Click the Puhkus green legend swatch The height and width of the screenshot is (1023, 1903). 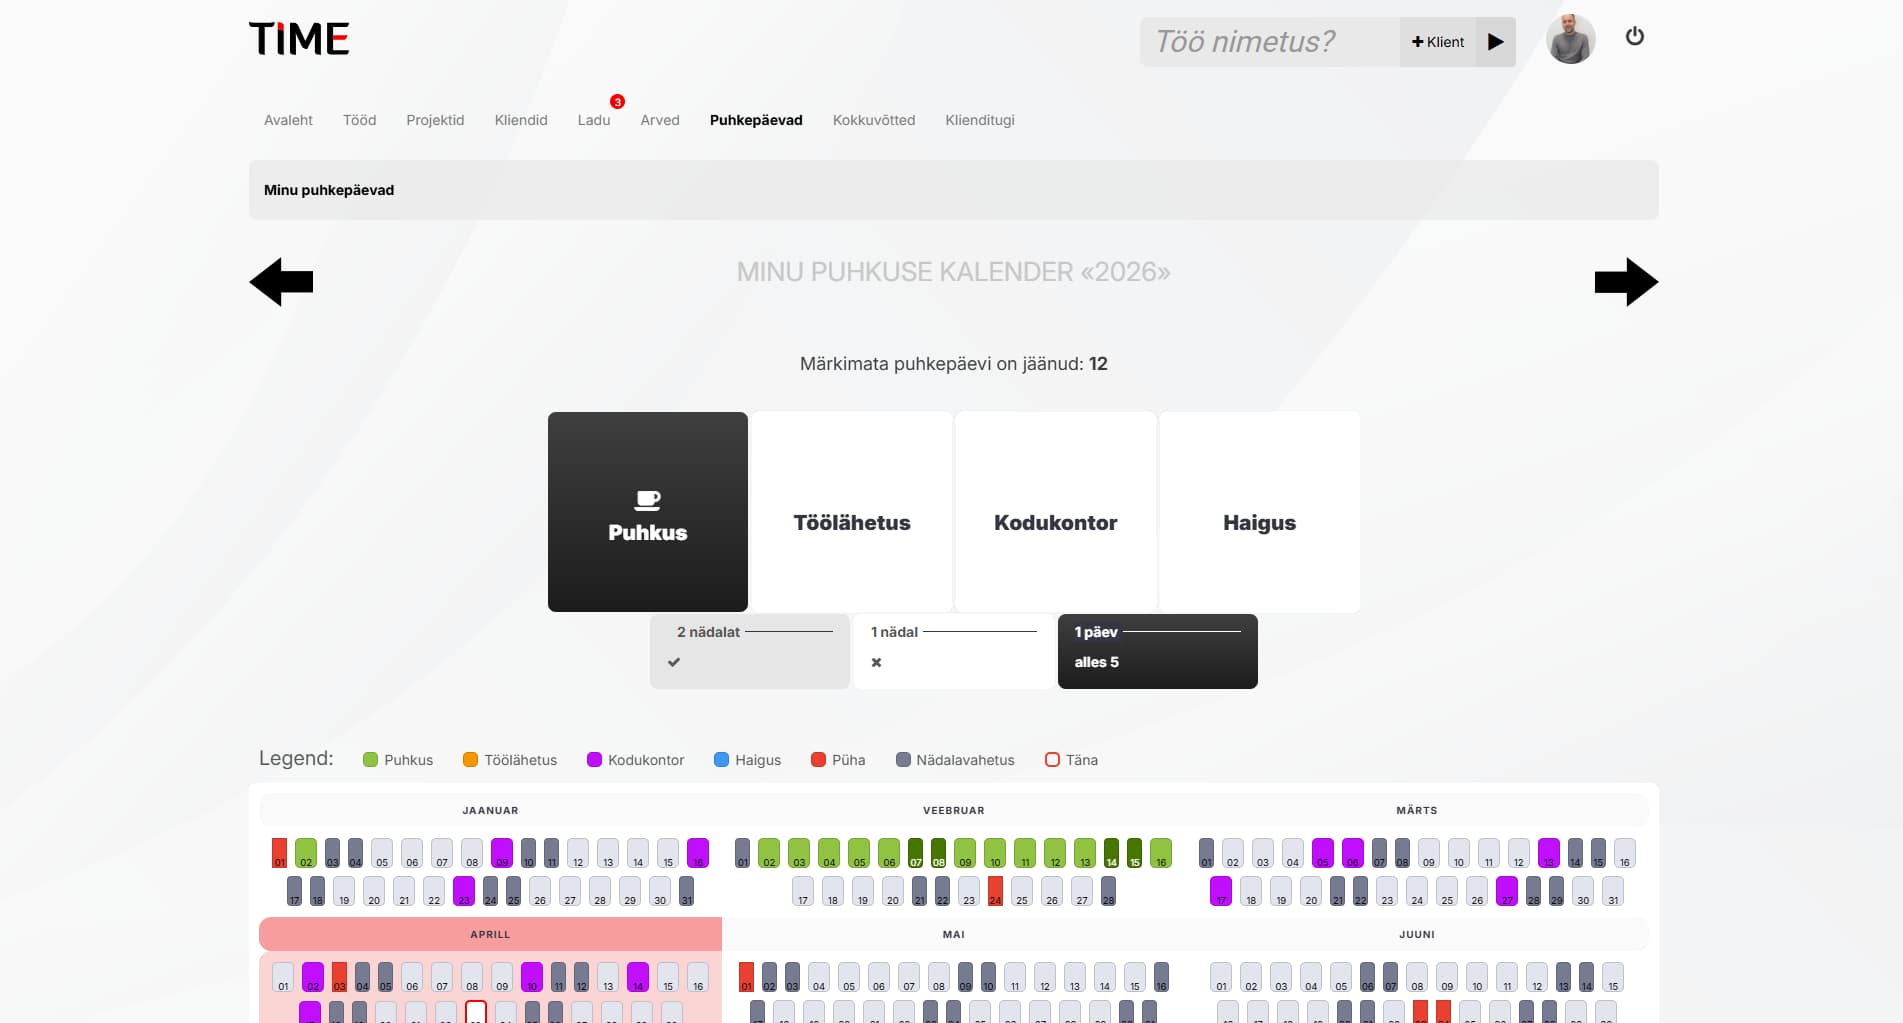coord(370,760)
